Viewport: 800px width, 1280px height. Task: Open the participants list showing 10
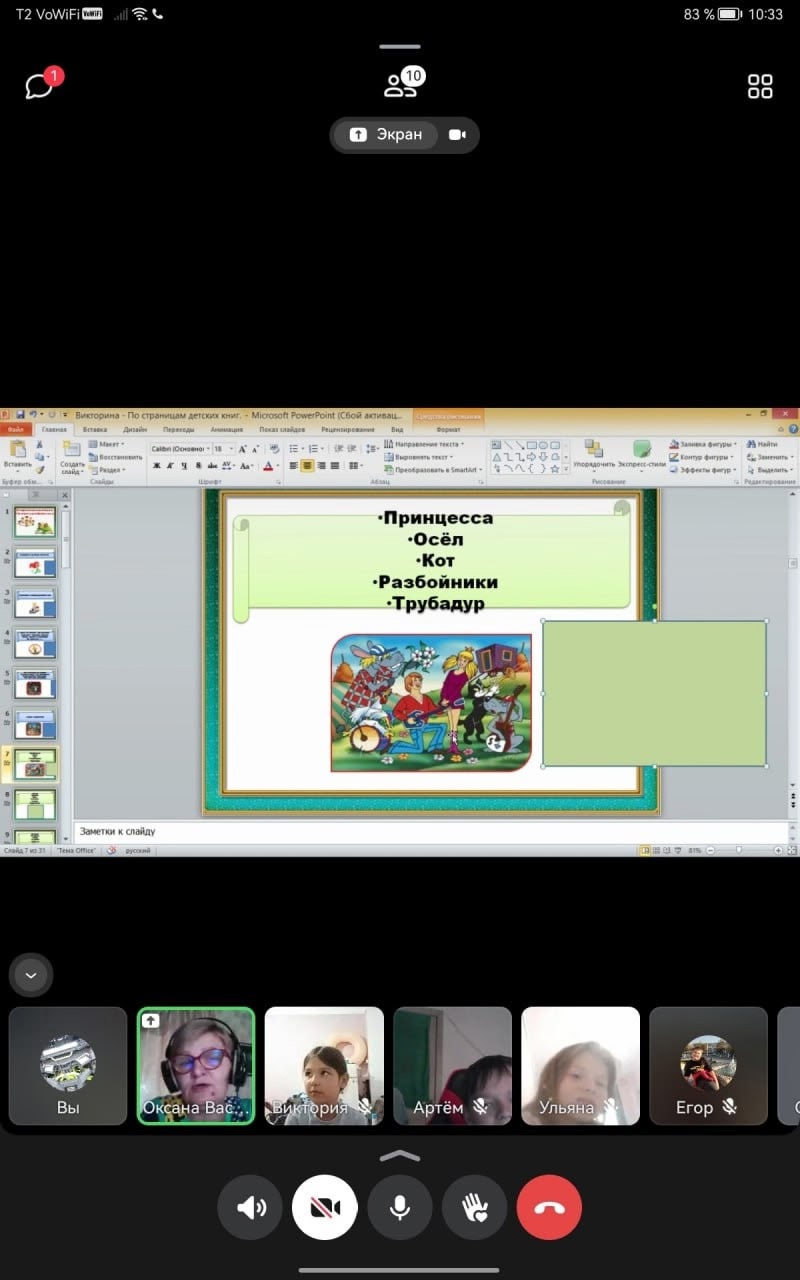click(402, 84)
